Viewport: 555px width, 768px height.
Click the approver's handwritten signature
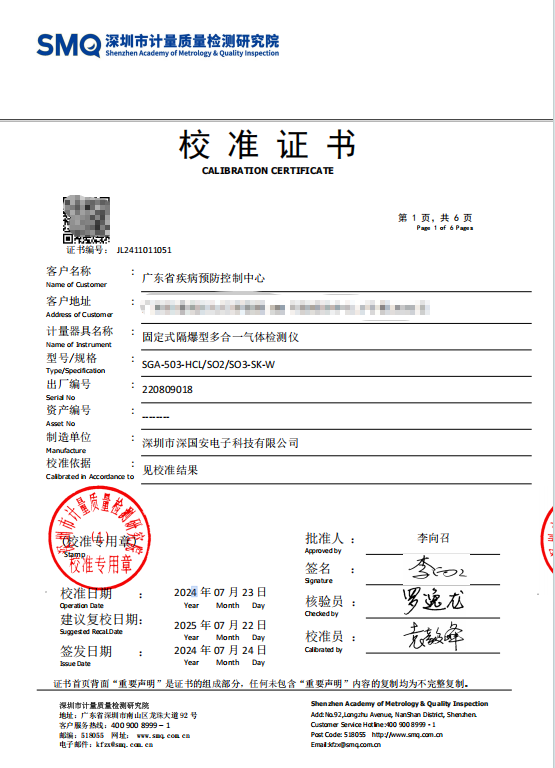[436, 569]
